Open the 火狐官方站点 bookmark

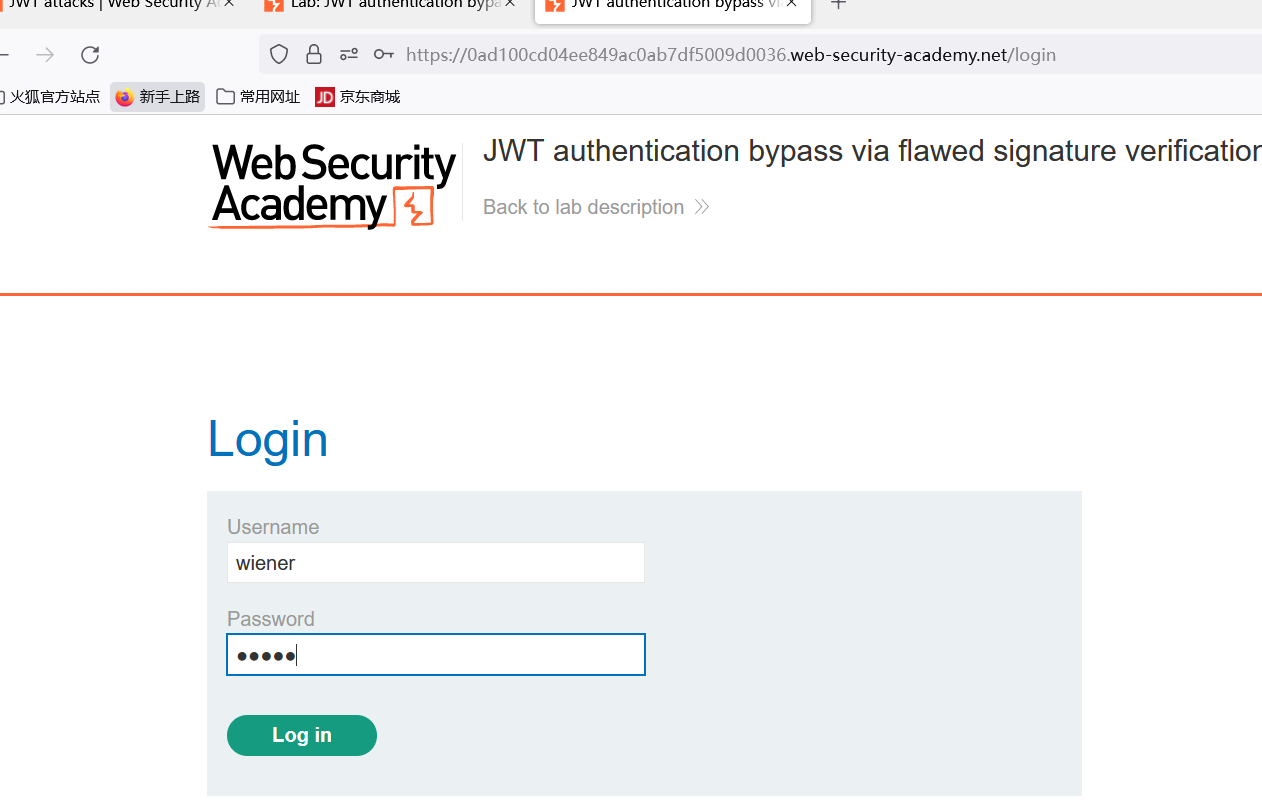(50, 97)
